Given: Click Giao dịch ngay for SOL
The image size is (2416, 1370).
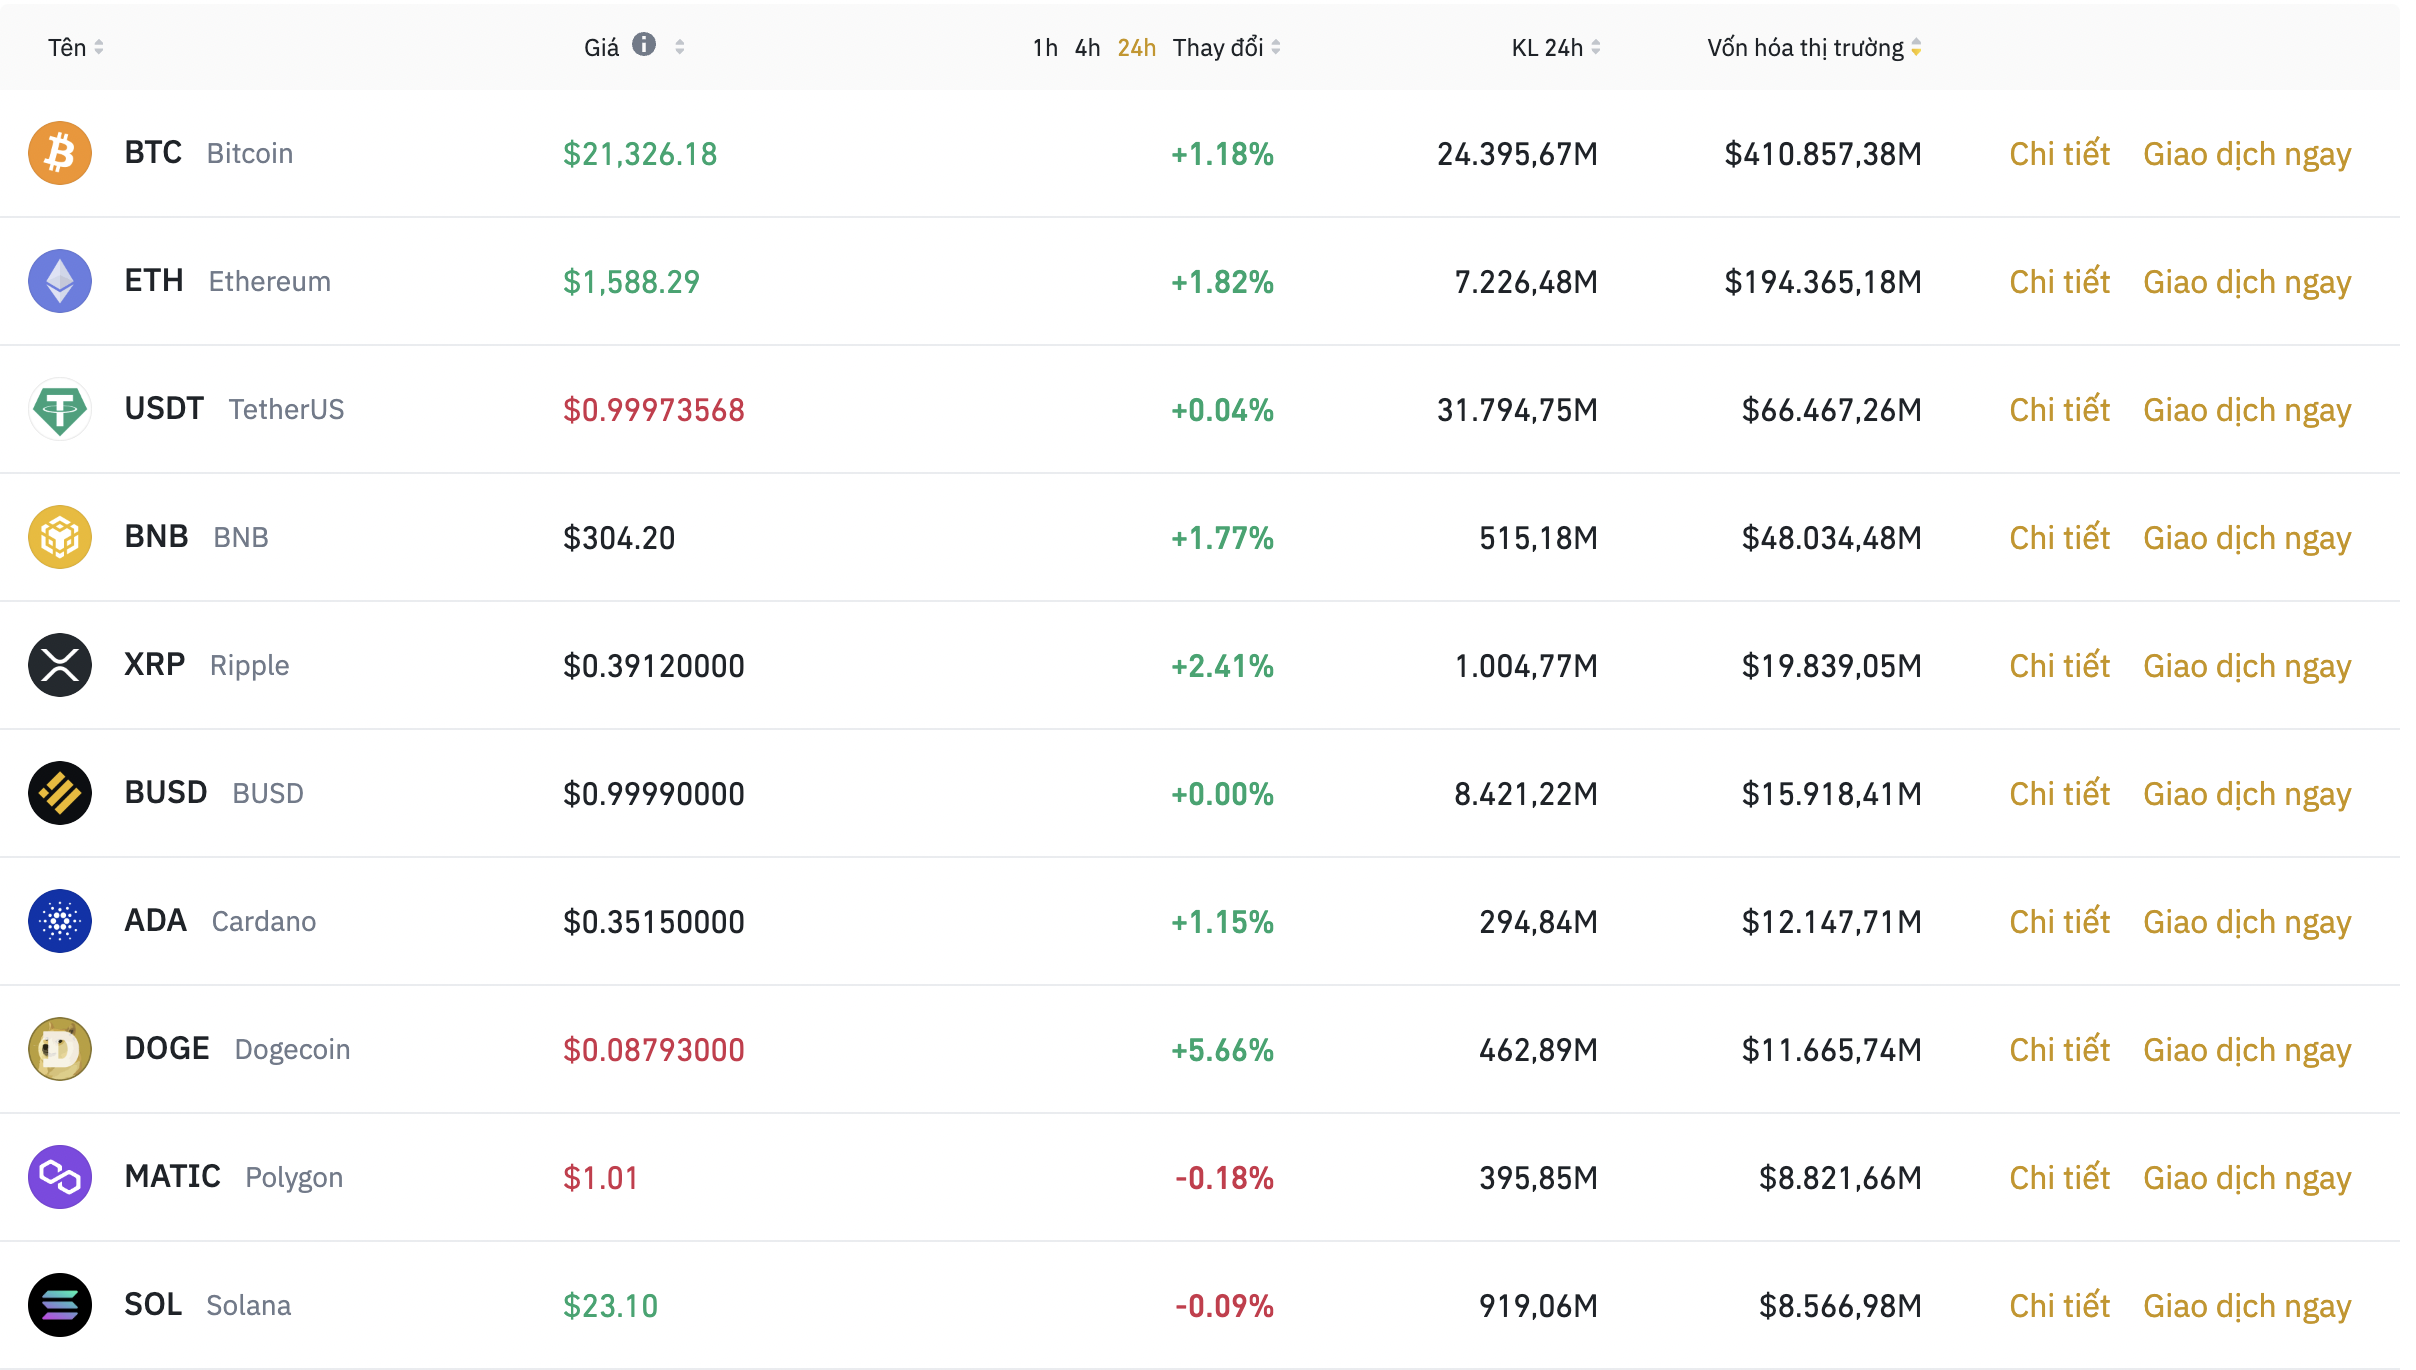Looking at the screenshot, I should click(x=2247, y=1308).
